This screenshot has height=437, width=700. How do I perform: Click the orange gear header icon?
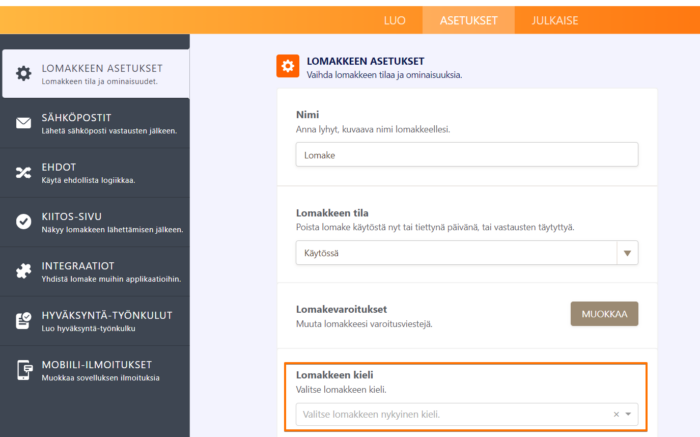[288, 66]
